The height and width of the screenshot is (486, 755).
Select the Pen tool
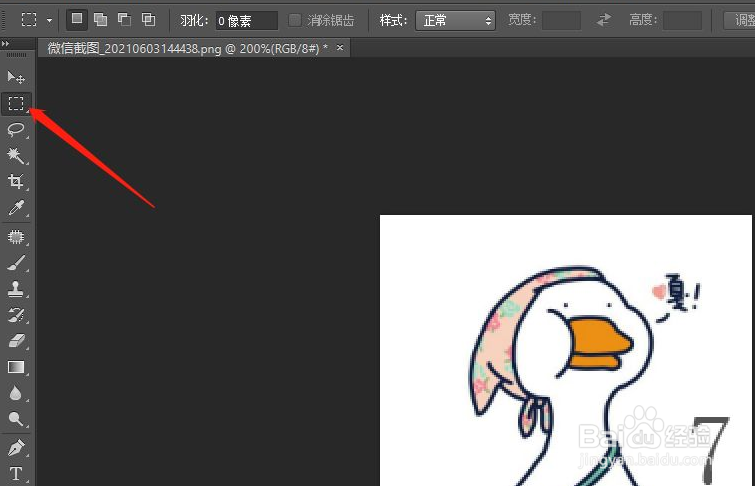(x=16, y=447)
